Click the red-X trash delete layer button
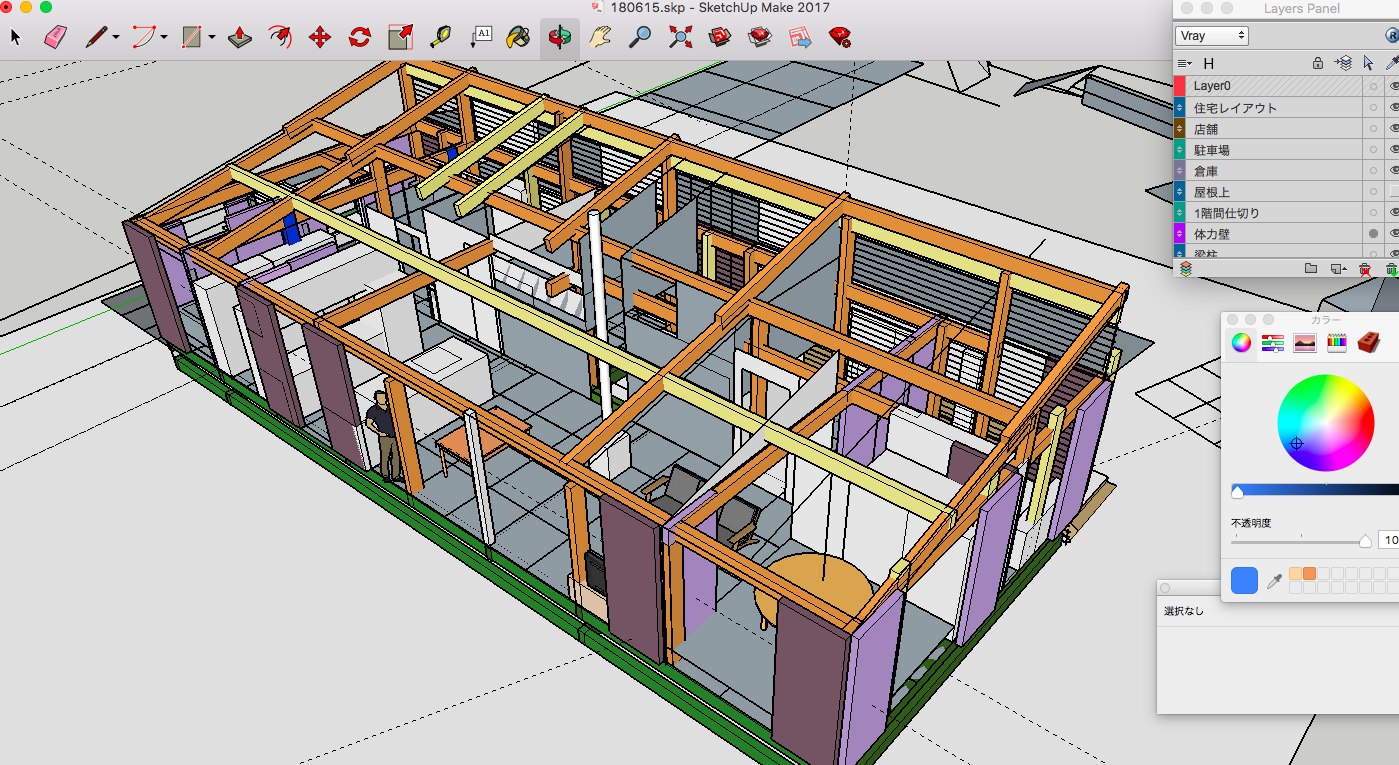 1365,269
